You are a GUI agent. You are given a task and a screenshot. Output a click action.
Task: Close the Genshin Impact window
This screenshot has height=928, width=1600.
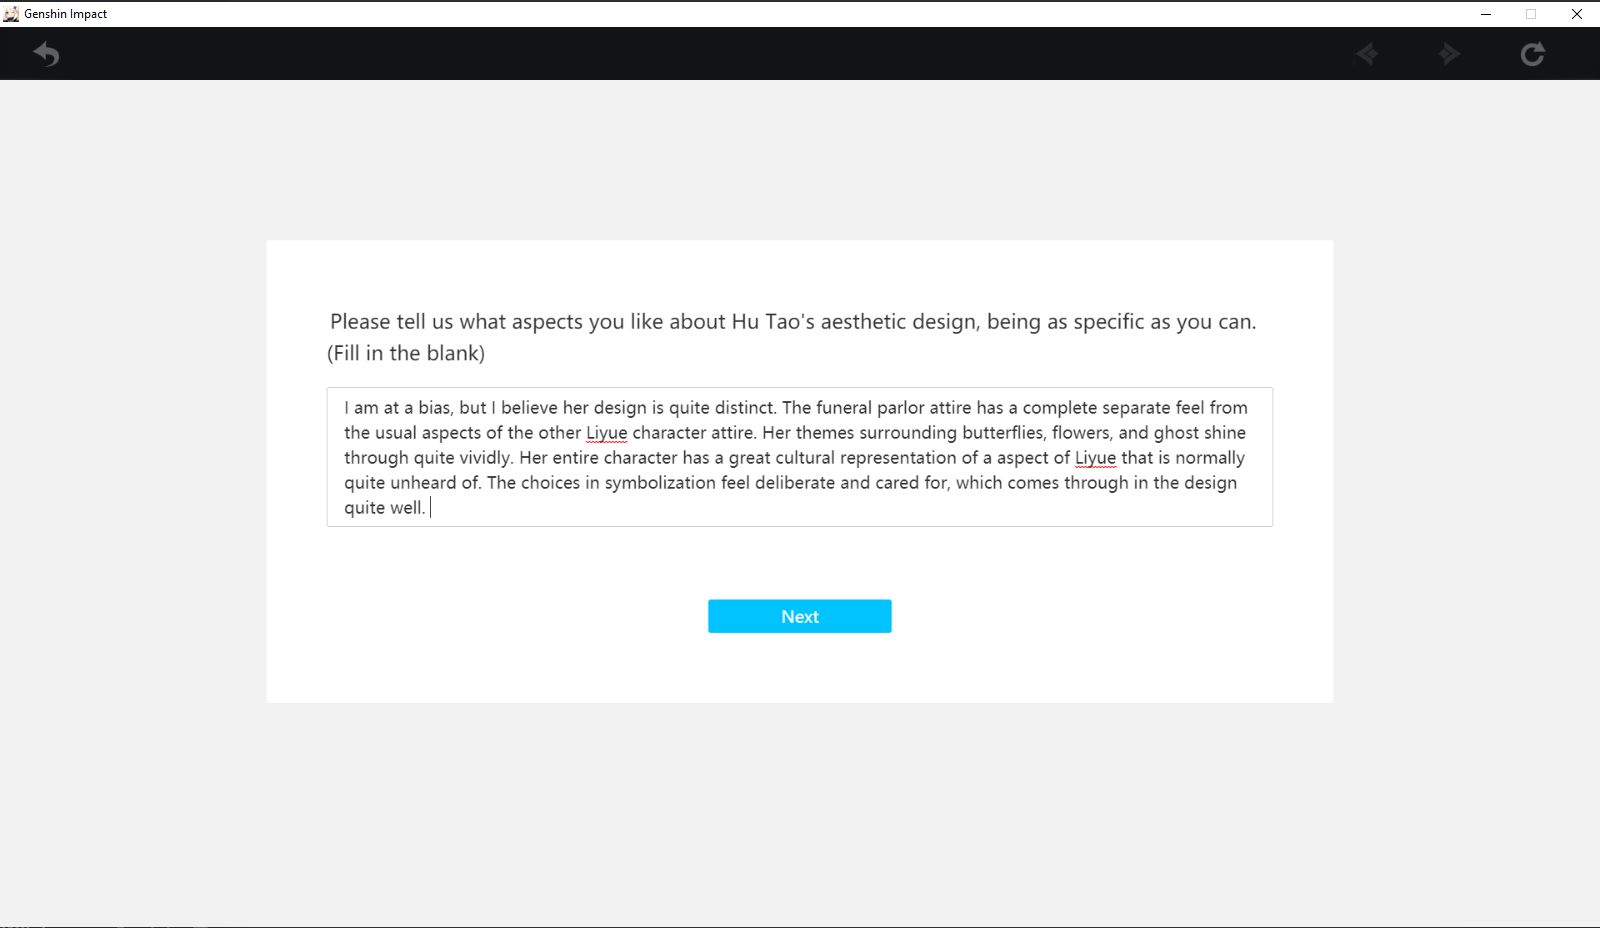(x=1576, y=14)
